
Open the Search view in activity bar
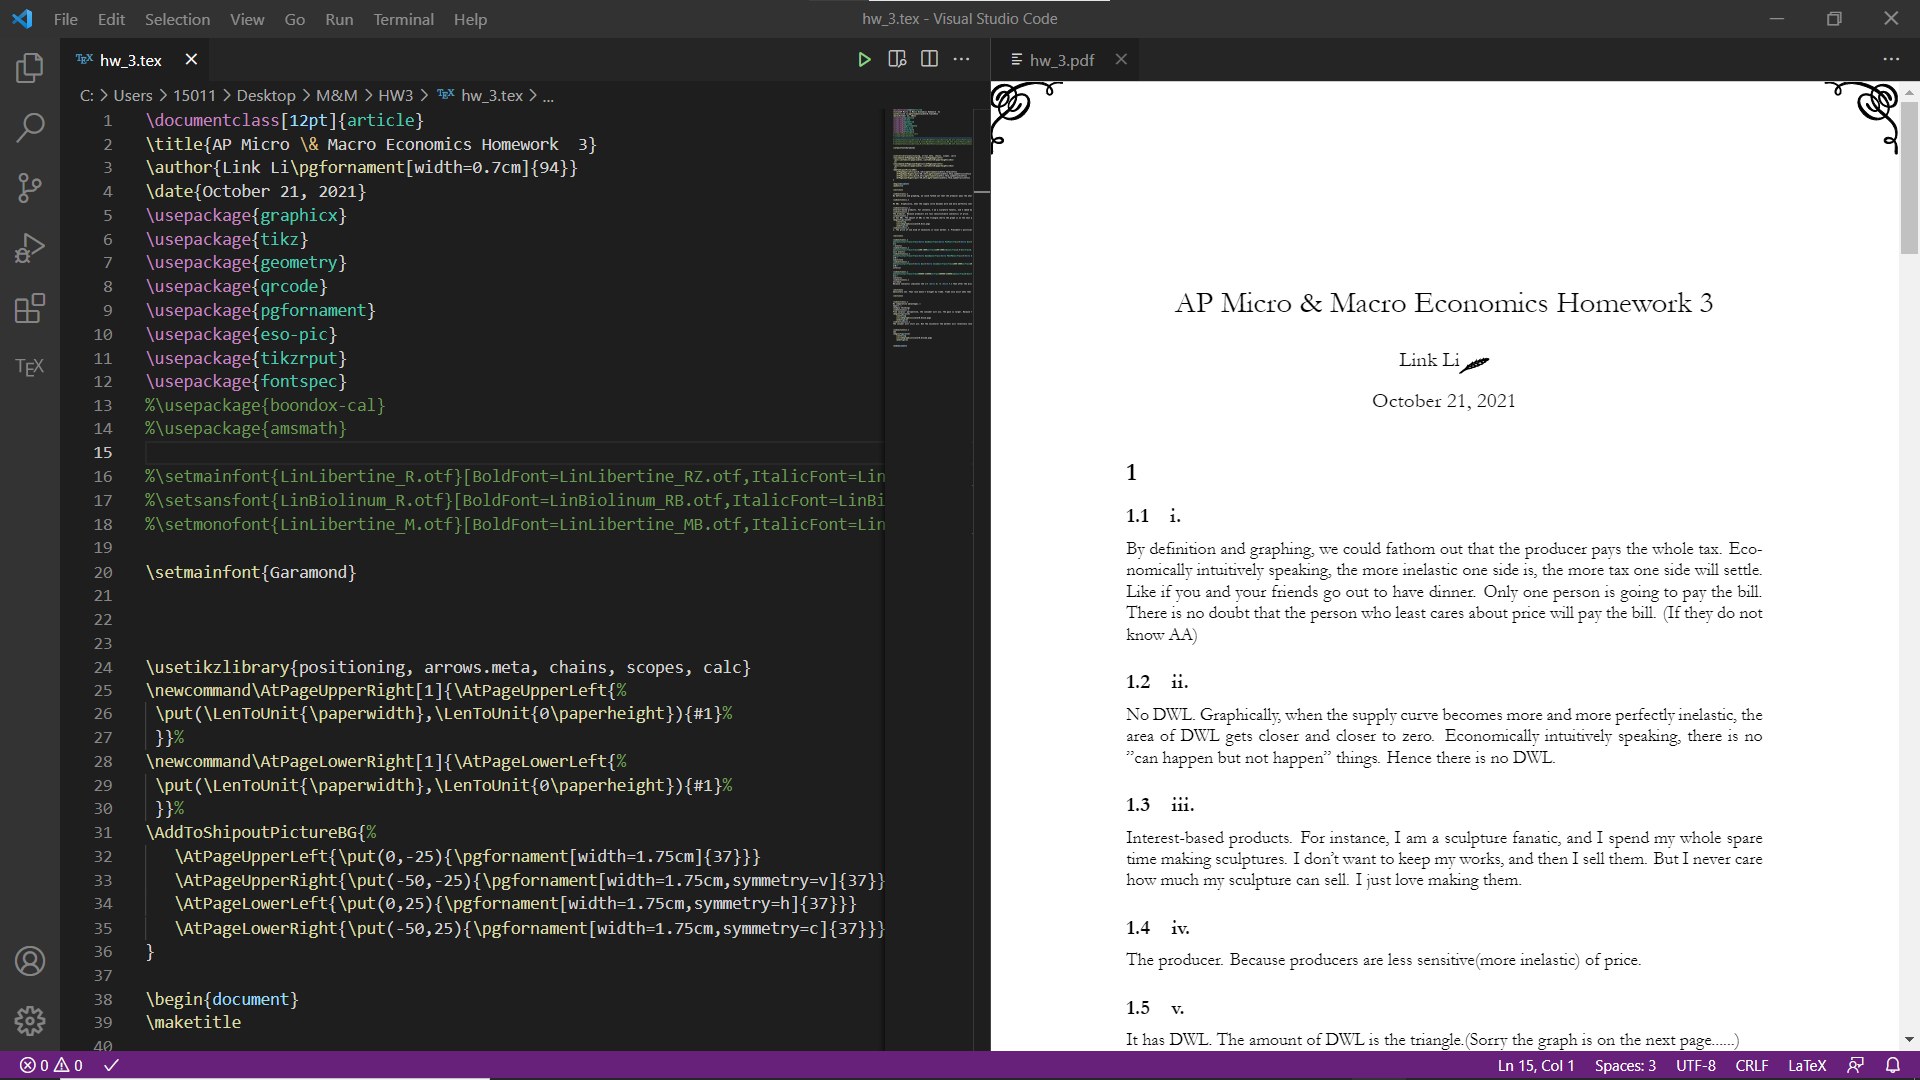pyautogui.click(x=30, y=127)
